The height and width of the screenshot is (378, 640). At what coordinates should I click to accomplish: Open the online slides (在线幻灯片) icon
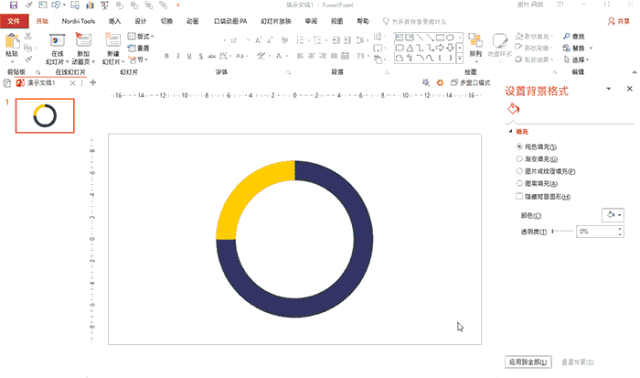(x=57, y=41)
